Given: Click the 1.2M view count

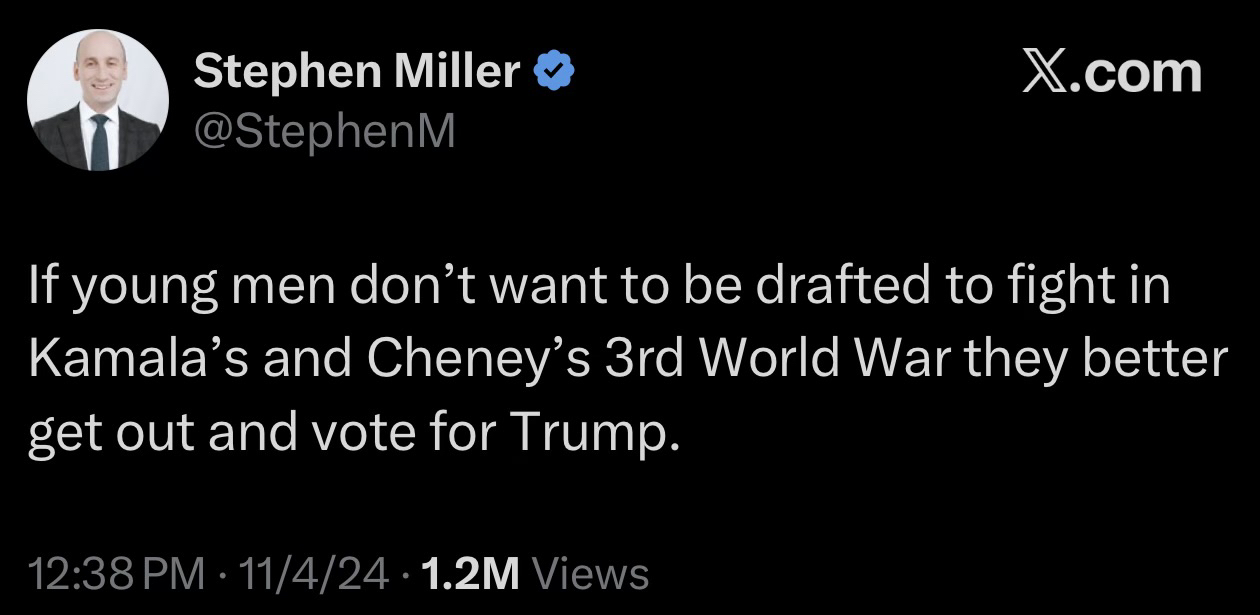Looking at the screenshot, I should tap(471, 574).
